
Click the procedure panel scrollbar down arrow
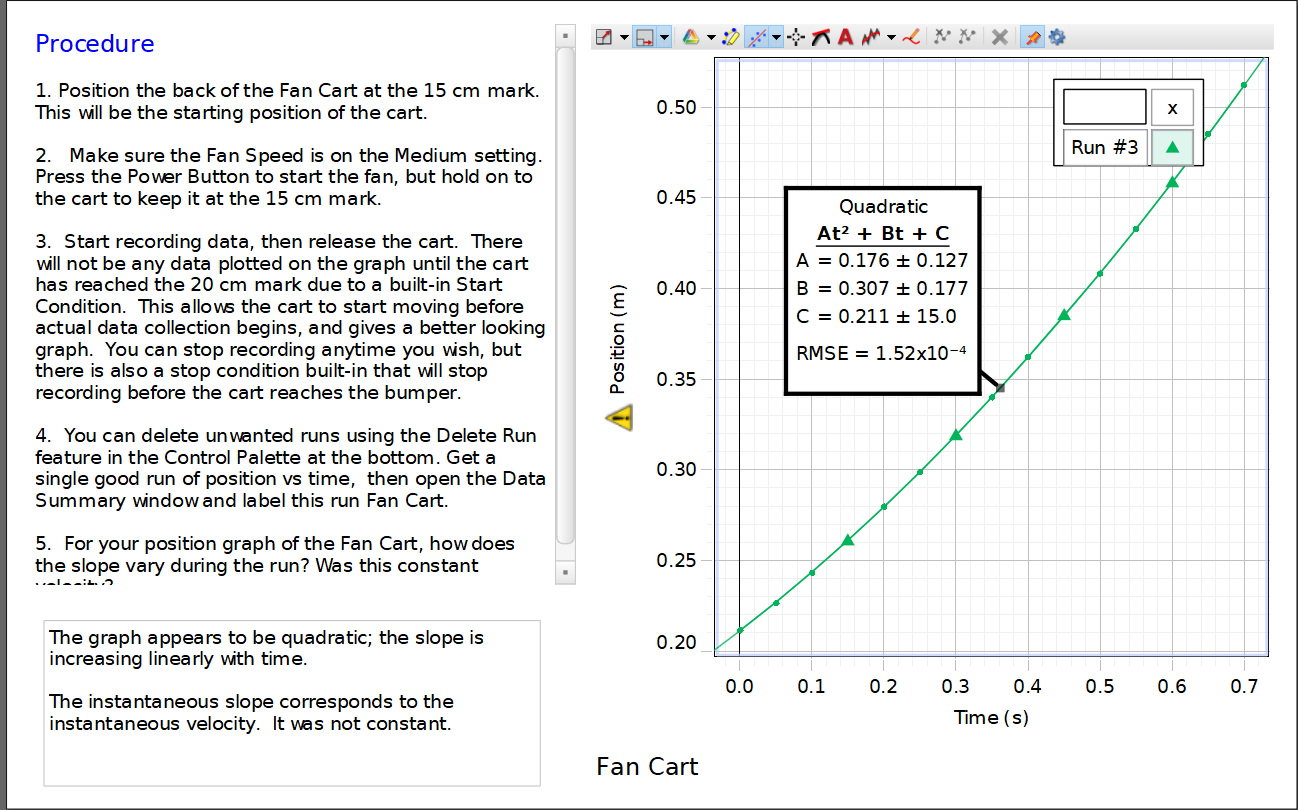pos(565,573)
